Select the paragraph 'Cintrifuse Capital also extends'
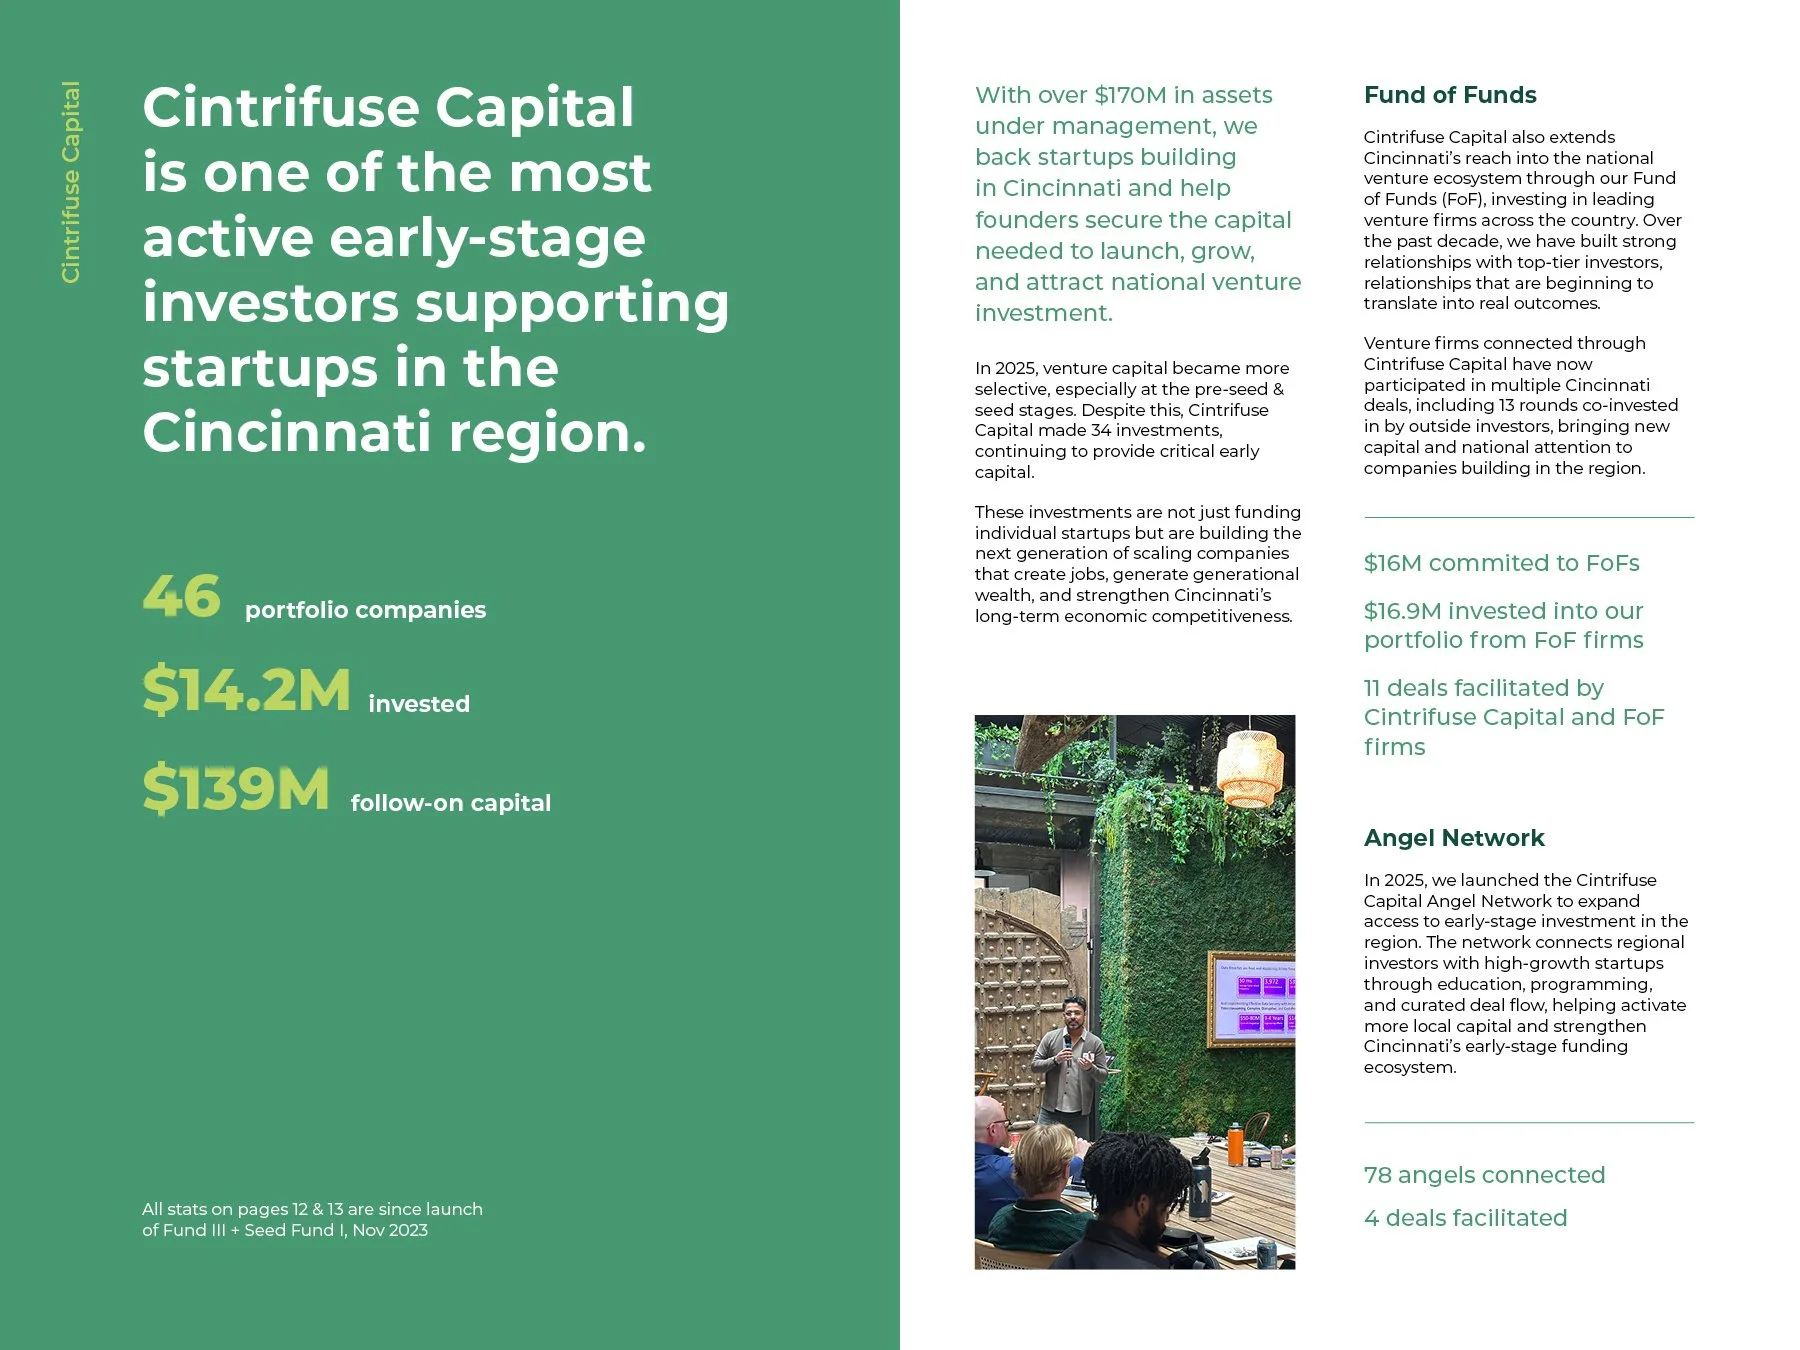 [x=1523, y=220]
